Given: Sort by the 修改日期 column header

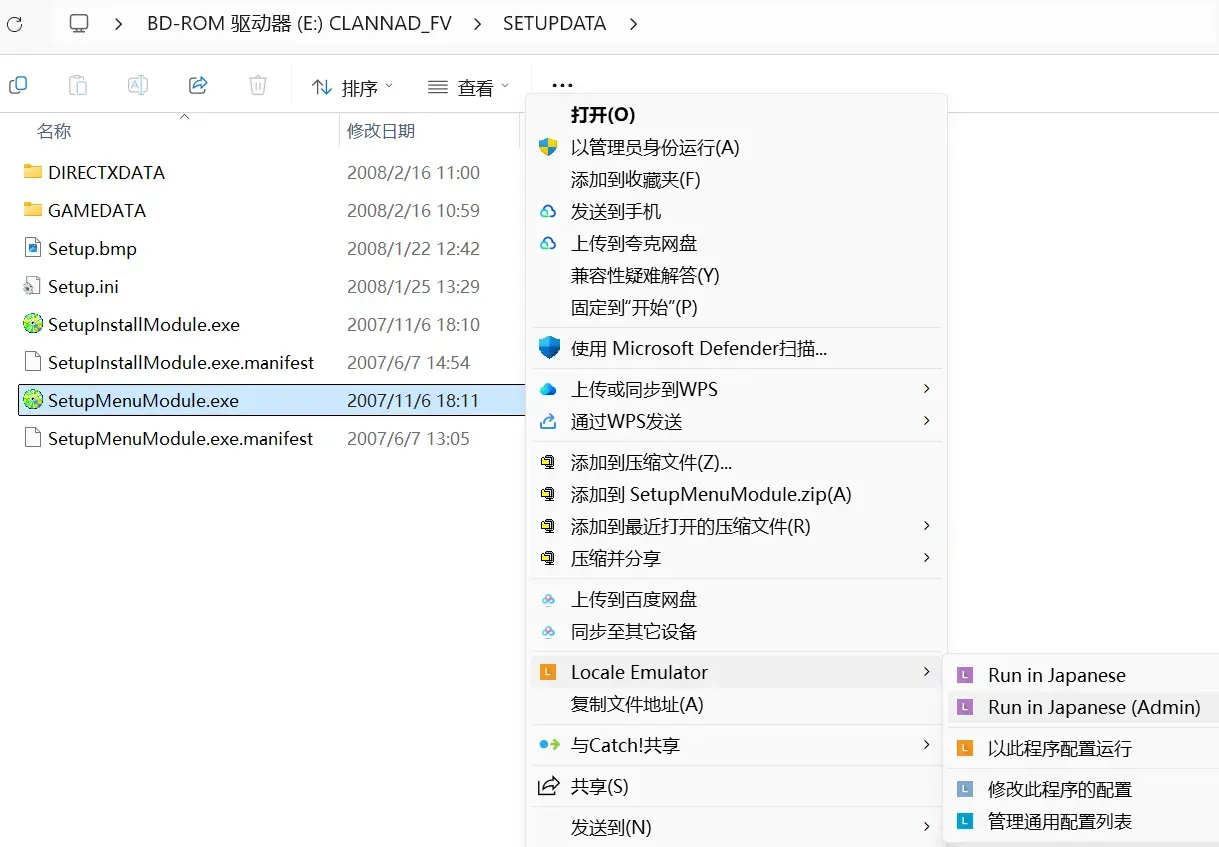Looking at the screenshot, I should 381,131.
